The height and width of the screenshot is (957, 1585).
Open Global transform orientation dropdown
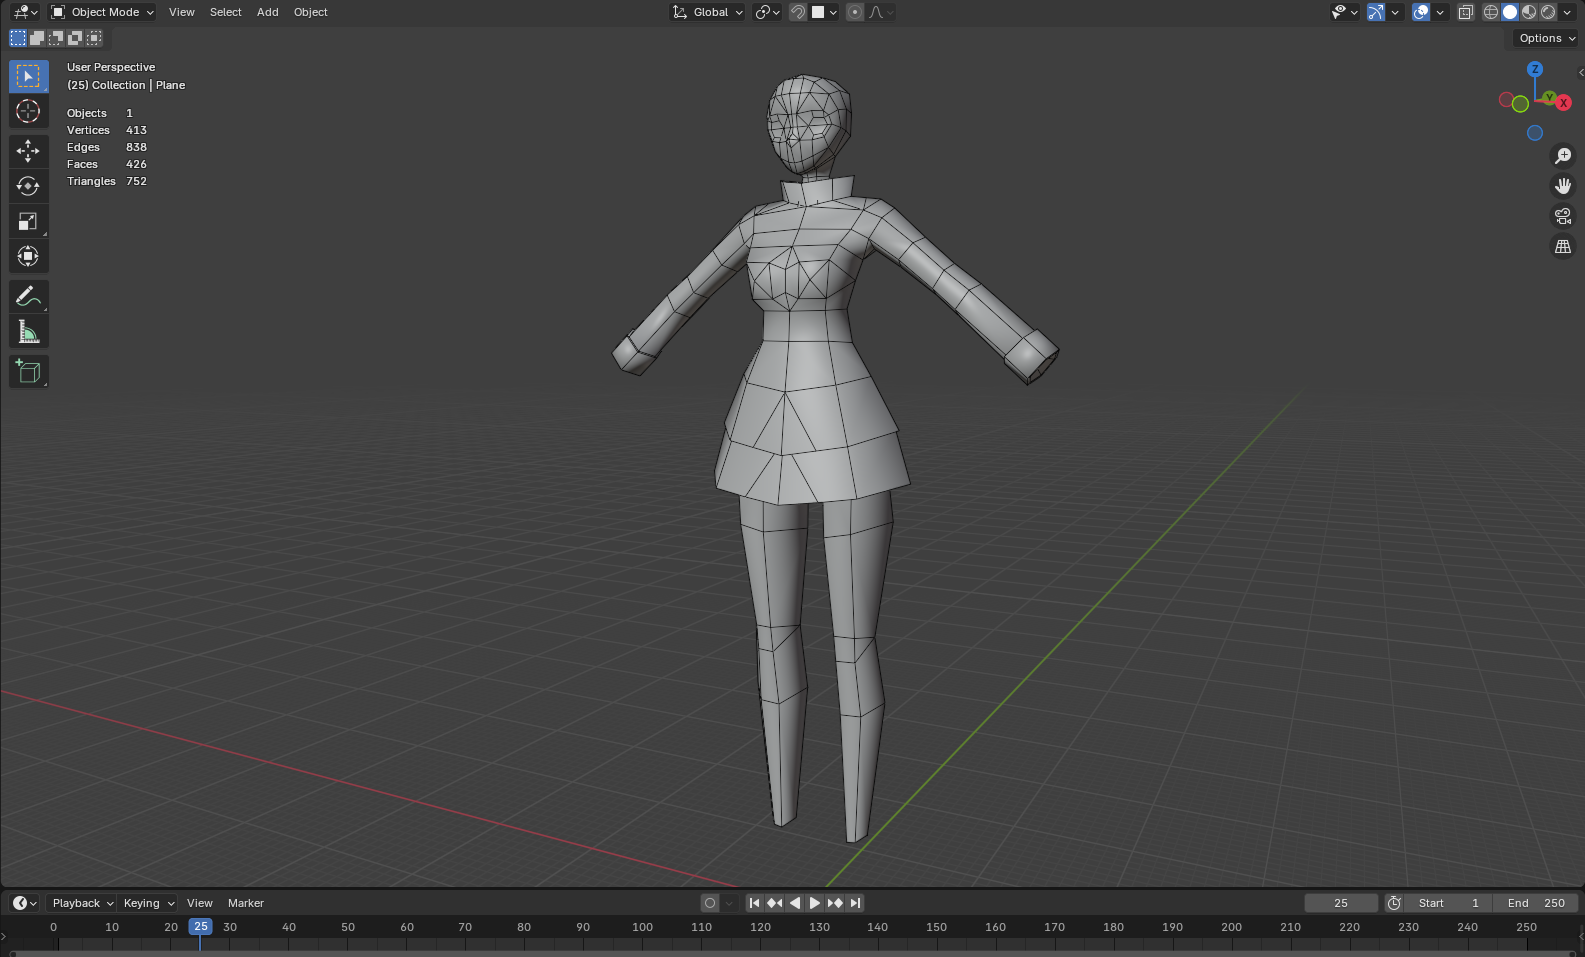pos(708,12)
